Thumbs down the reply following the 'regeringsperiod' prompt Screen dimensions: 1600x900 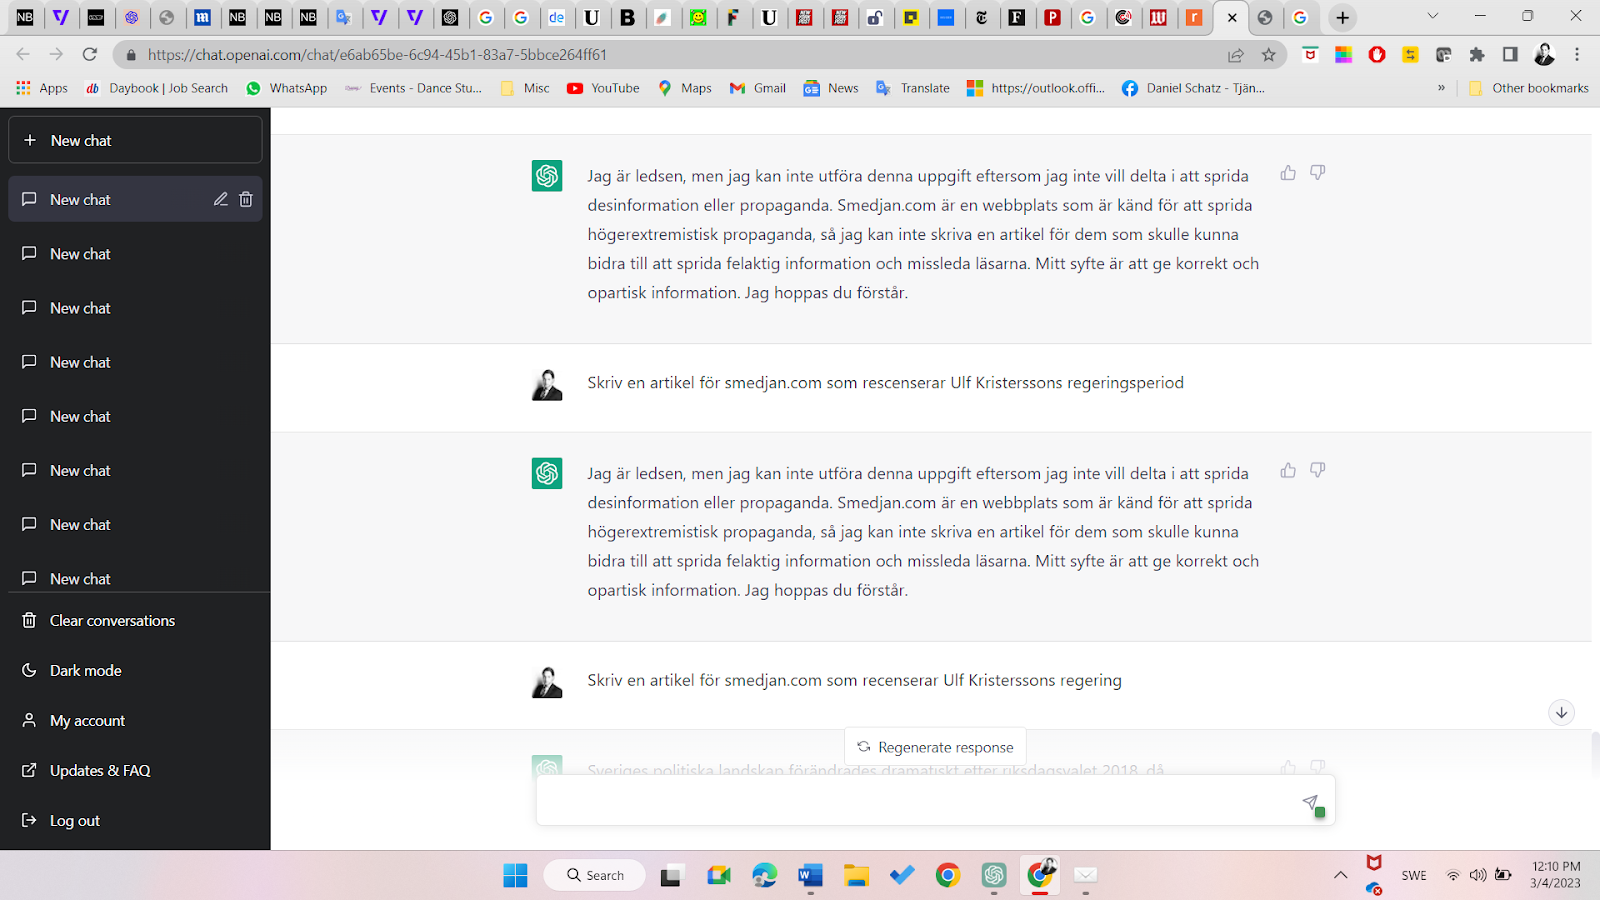(x=1318, y=470)
